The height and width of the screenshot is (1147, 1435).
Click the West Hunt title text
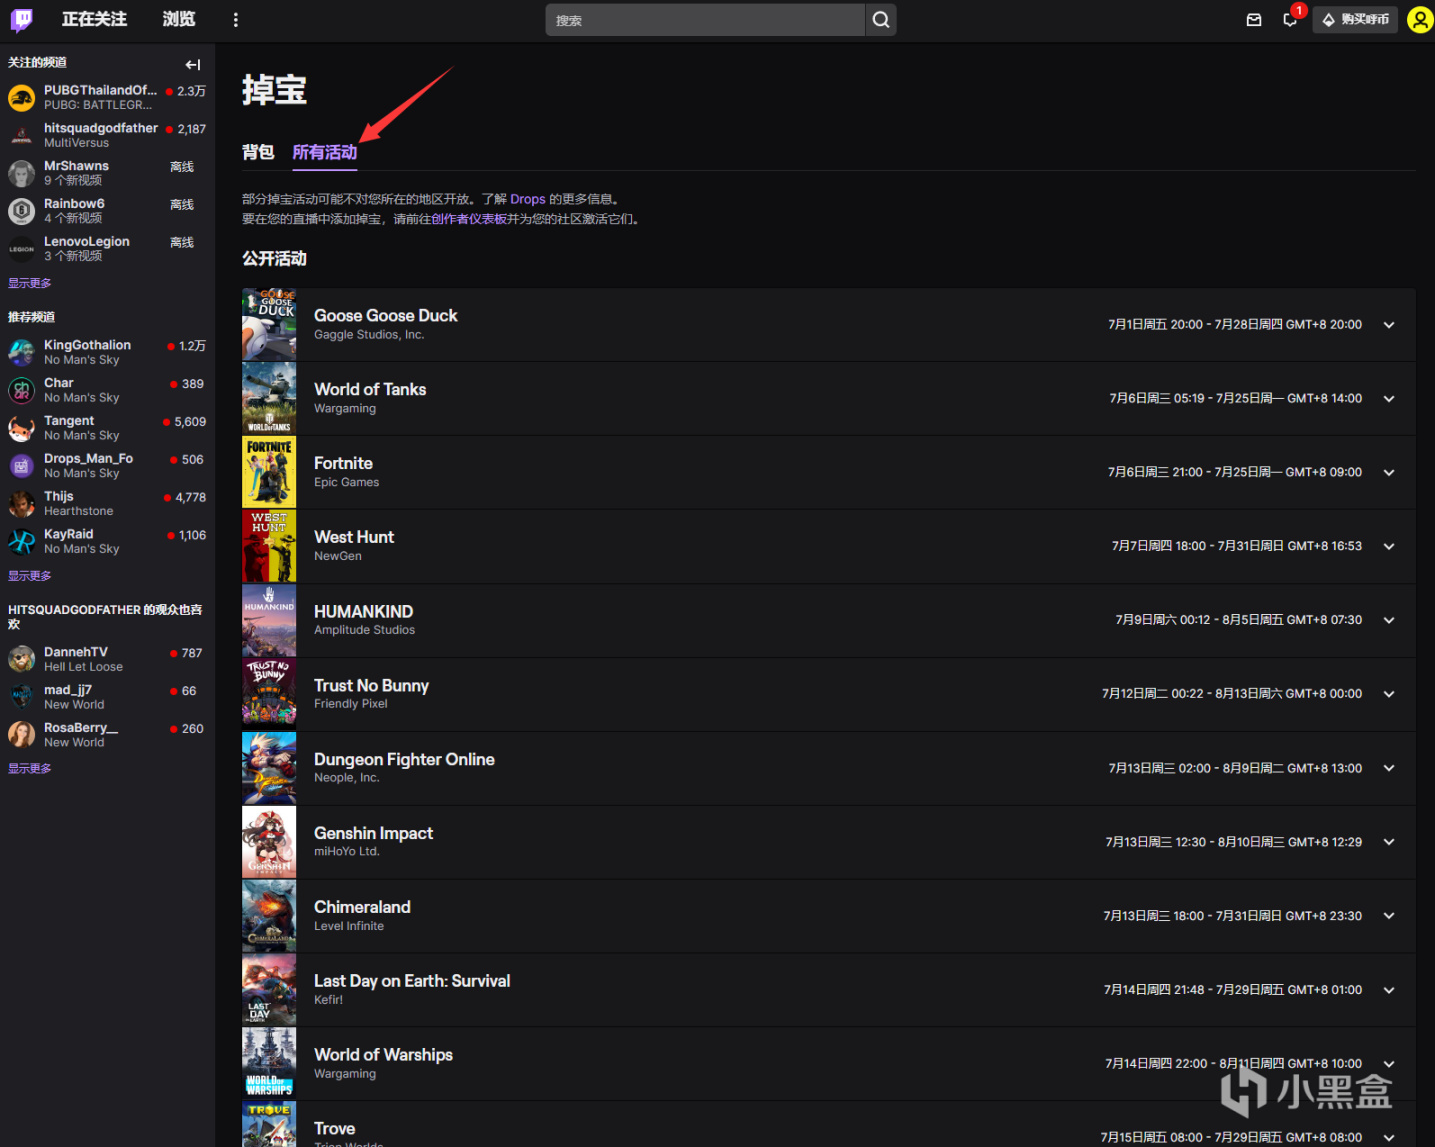354,537
